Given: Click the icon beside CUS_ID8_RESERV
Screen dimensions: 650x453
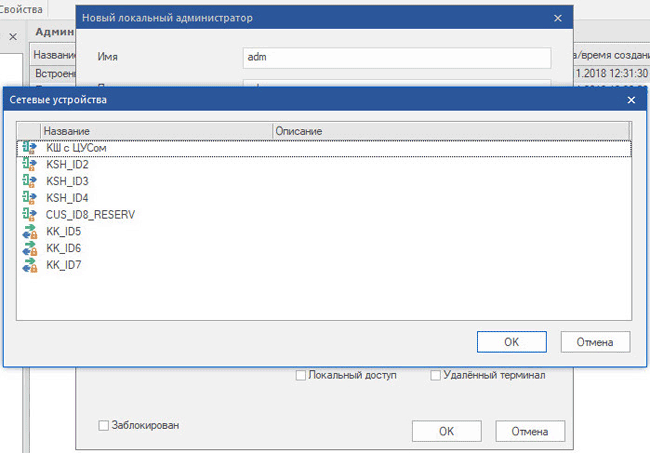Looking at the screenshot, I should click(29, 214).
